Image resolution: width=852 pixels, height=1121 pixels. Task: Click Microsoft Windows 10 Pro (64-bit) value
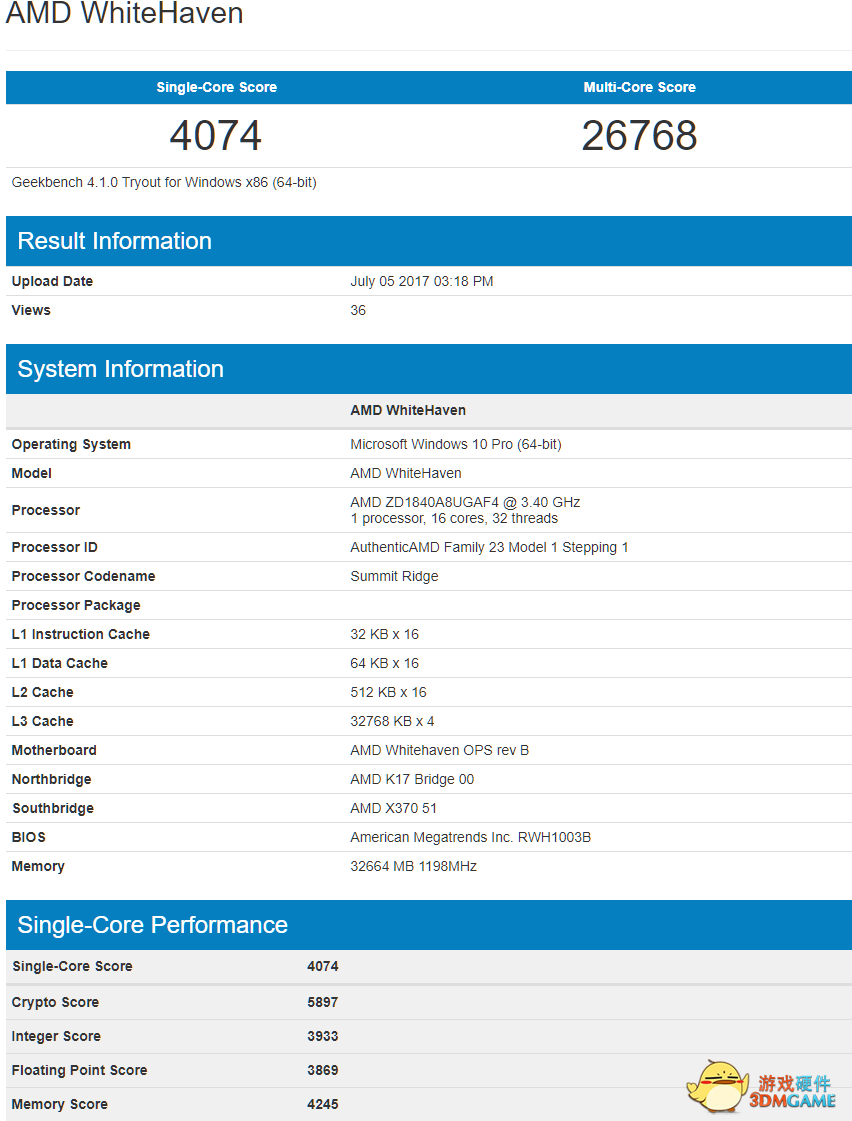(456, 444)
